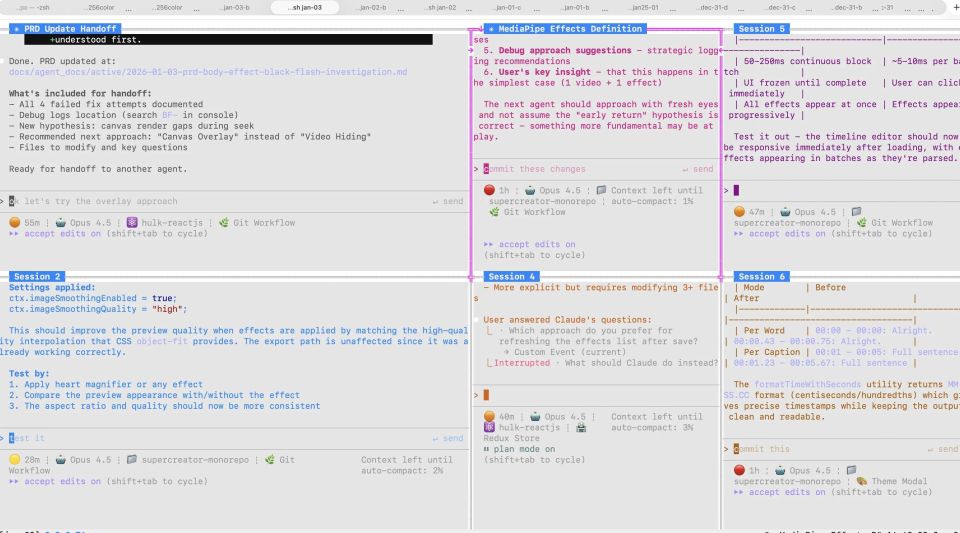Click the yellow 28m status dot in Session 2
Image resolution: width=960 pixels, height=533 pixels.
[x=15, y=460]
